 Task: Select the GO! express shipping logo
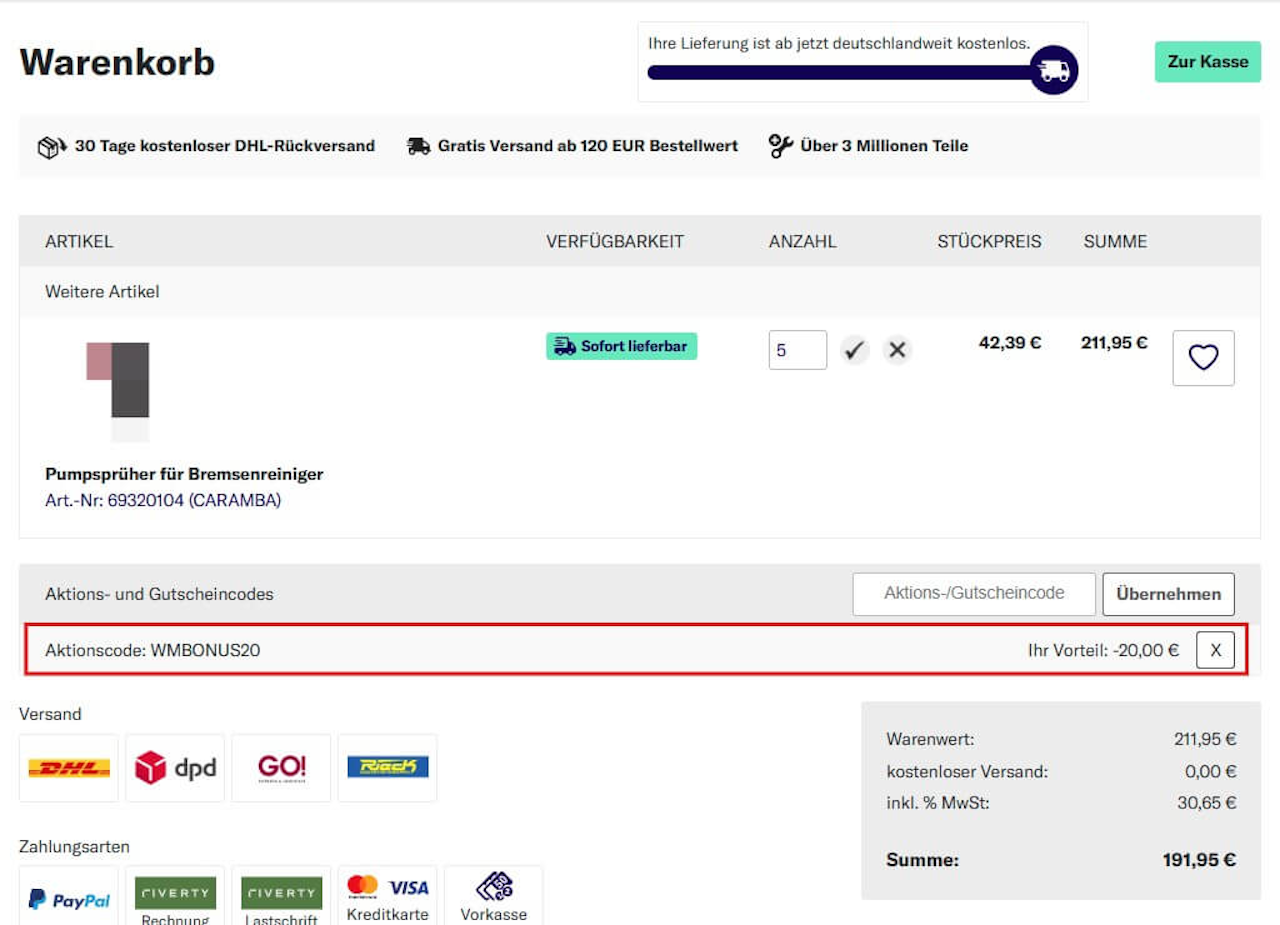[281, 768]
